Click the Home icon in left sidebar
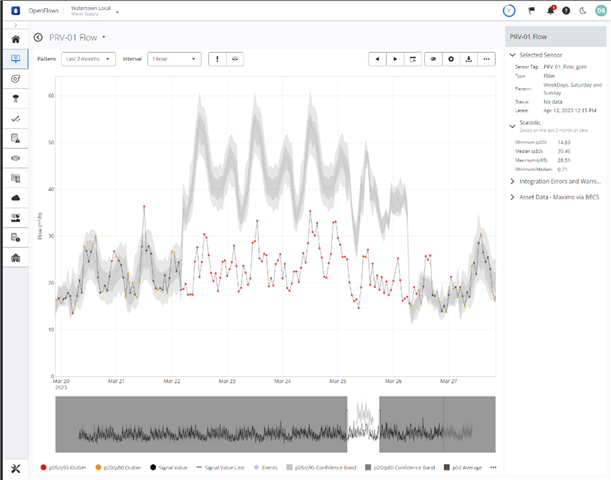The width and height of the screenshot is (611, 480). 15,38
